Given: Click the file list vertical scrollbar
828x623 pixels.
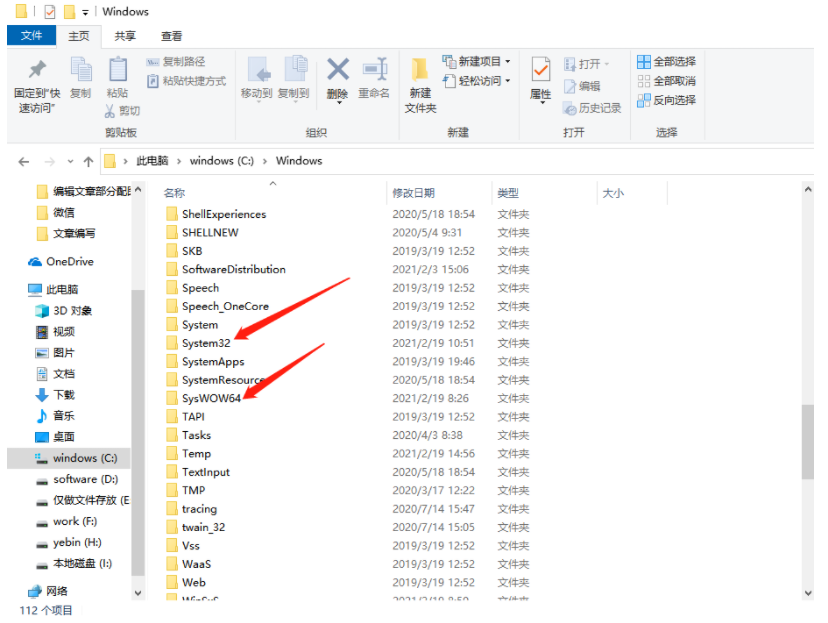Looking at the screenshot, I should (x=807, y=440).
